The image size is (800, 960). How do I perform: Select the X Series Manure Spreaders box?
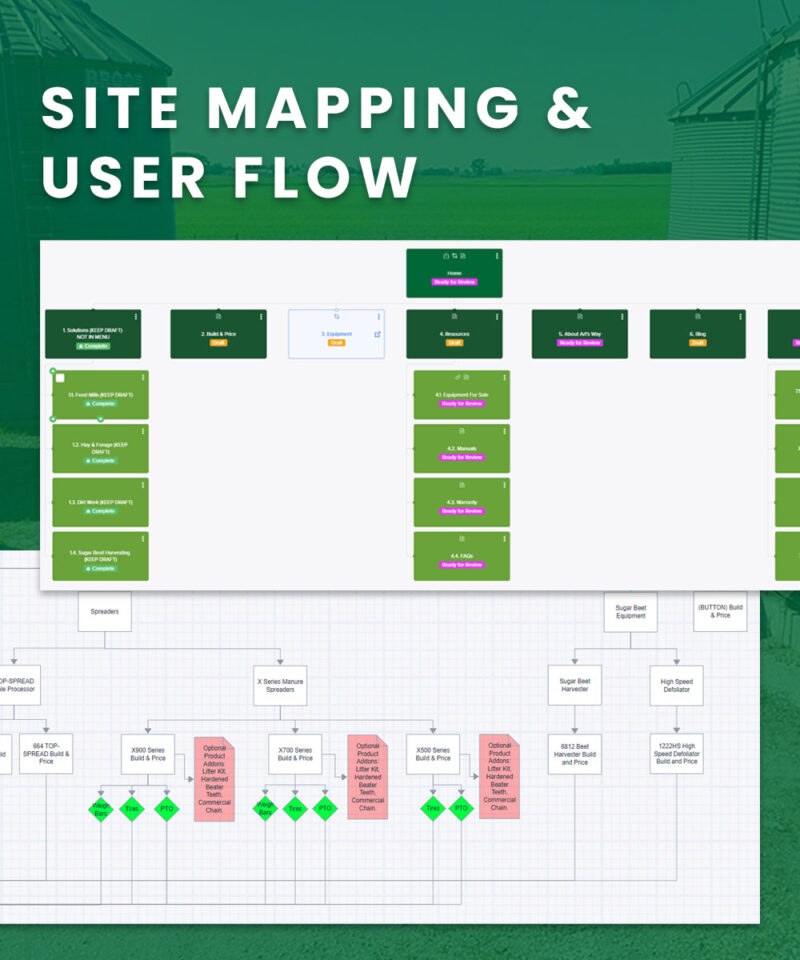point(280,687)
